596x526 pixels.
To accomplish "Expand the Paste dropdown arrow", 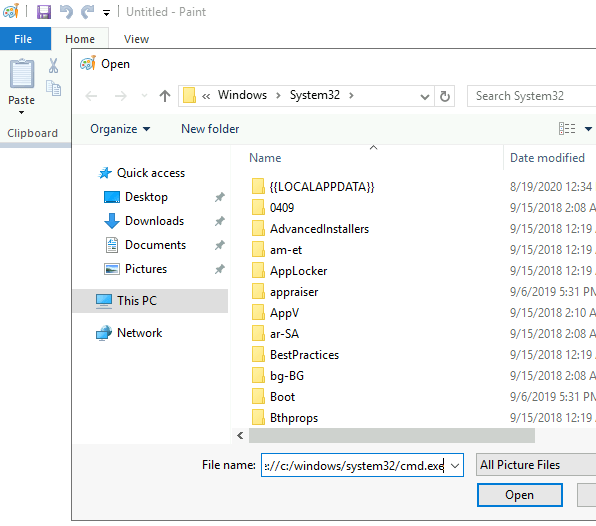I will (21, 112).
